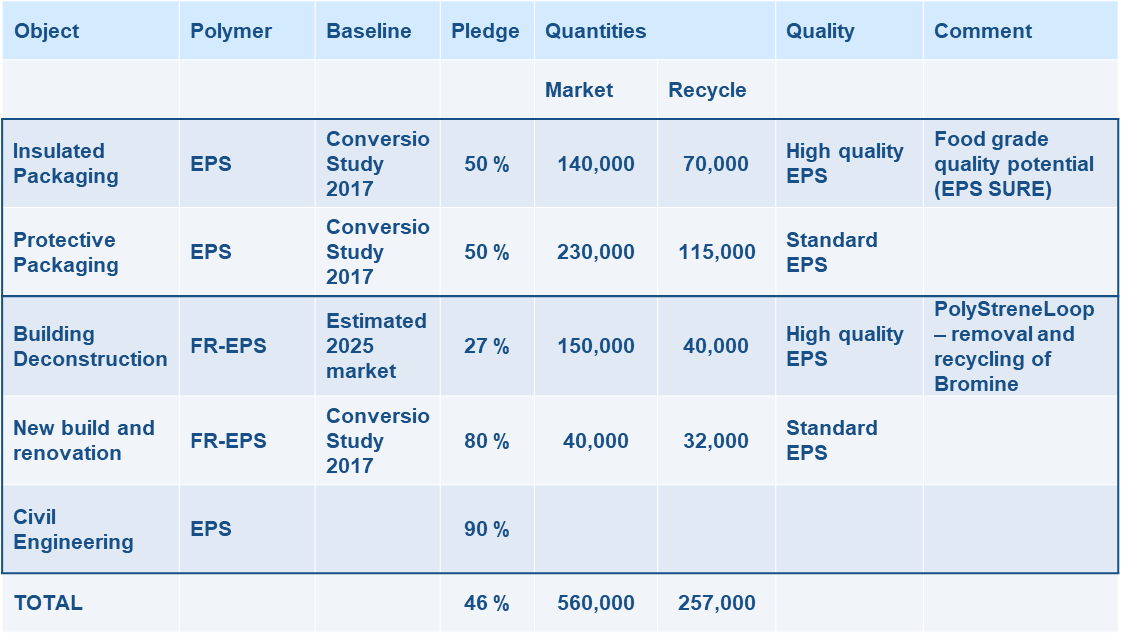Image resolution: width=1121 pixels, height=633 pixels.
Task: Click the Recycle sub-header
Action: point(707,90)
